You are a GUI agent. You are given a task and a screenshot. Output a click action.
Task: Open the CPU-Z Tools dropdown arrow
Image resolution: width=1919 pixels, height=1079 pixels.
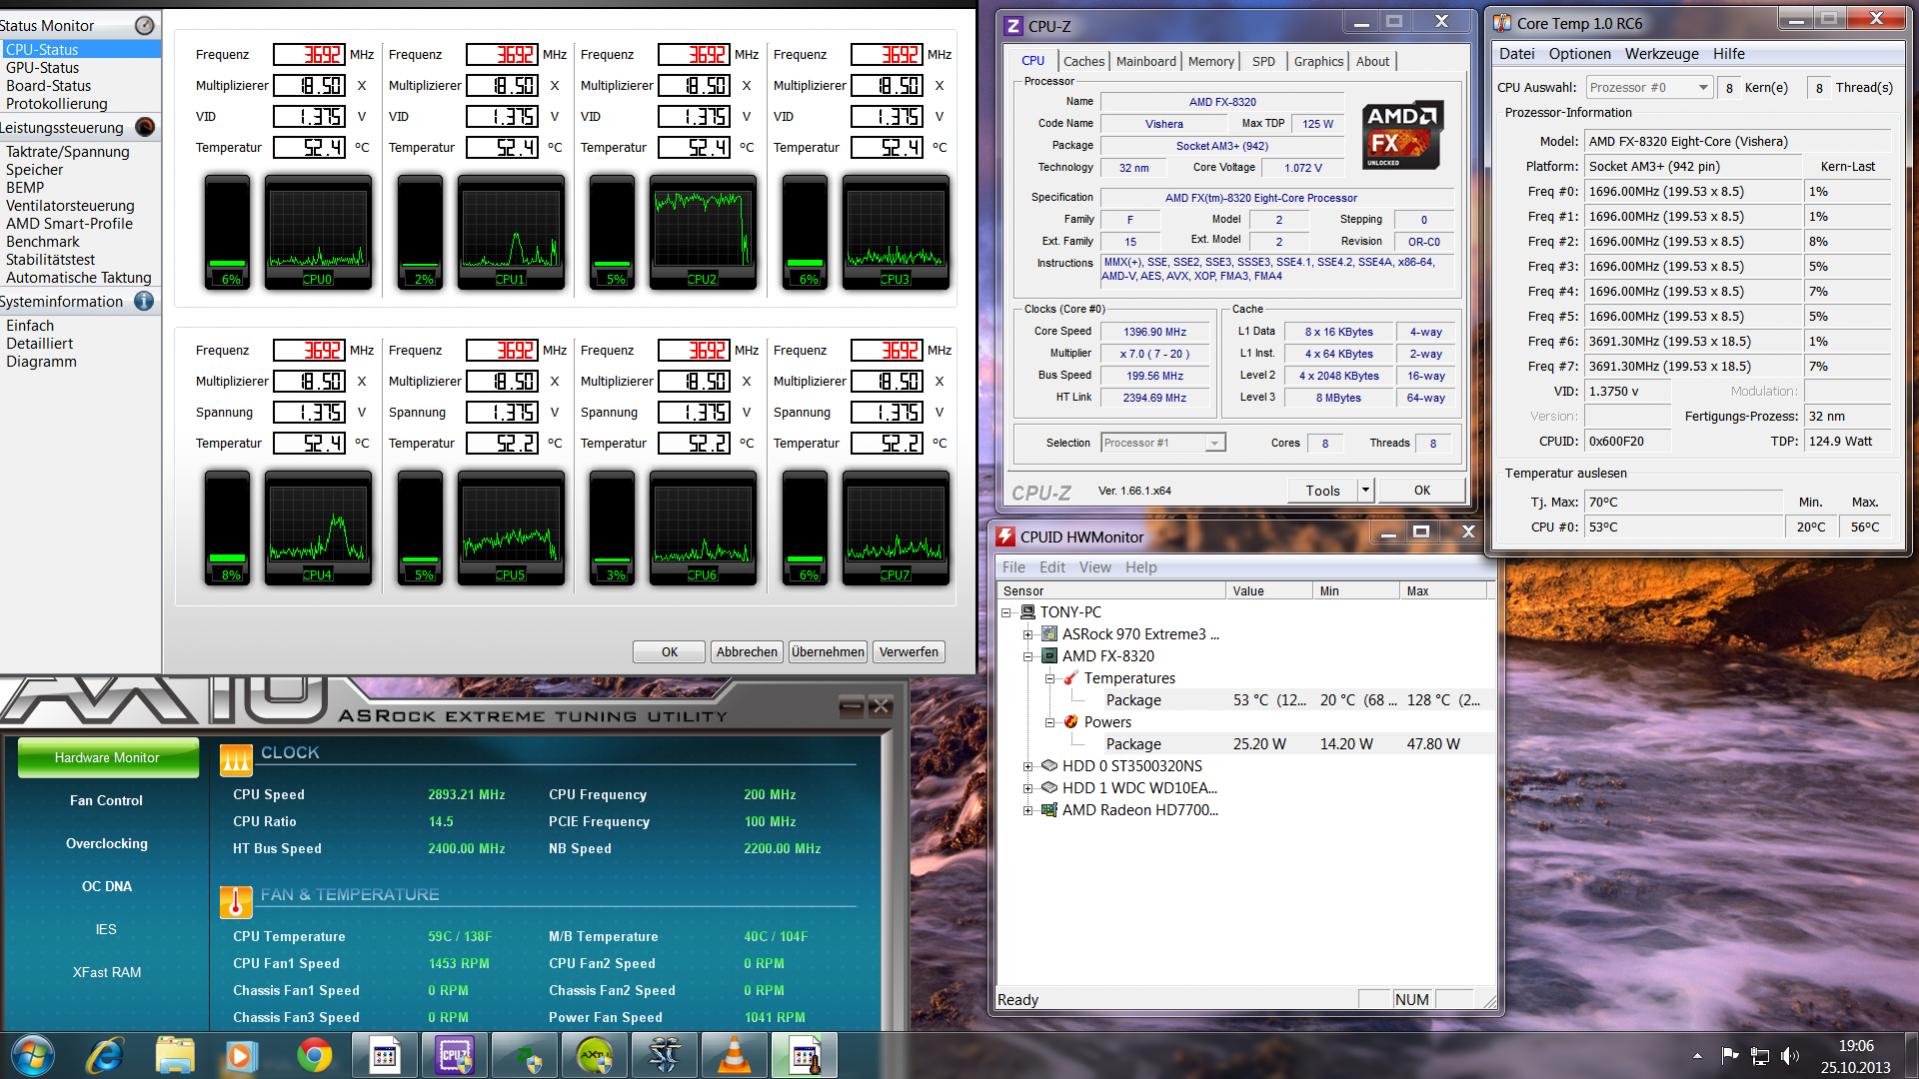(1365, 490)
